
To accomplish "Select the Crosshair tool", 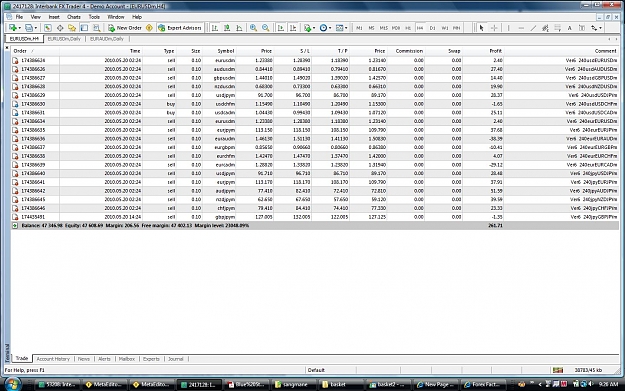I will tap(494, 28).
